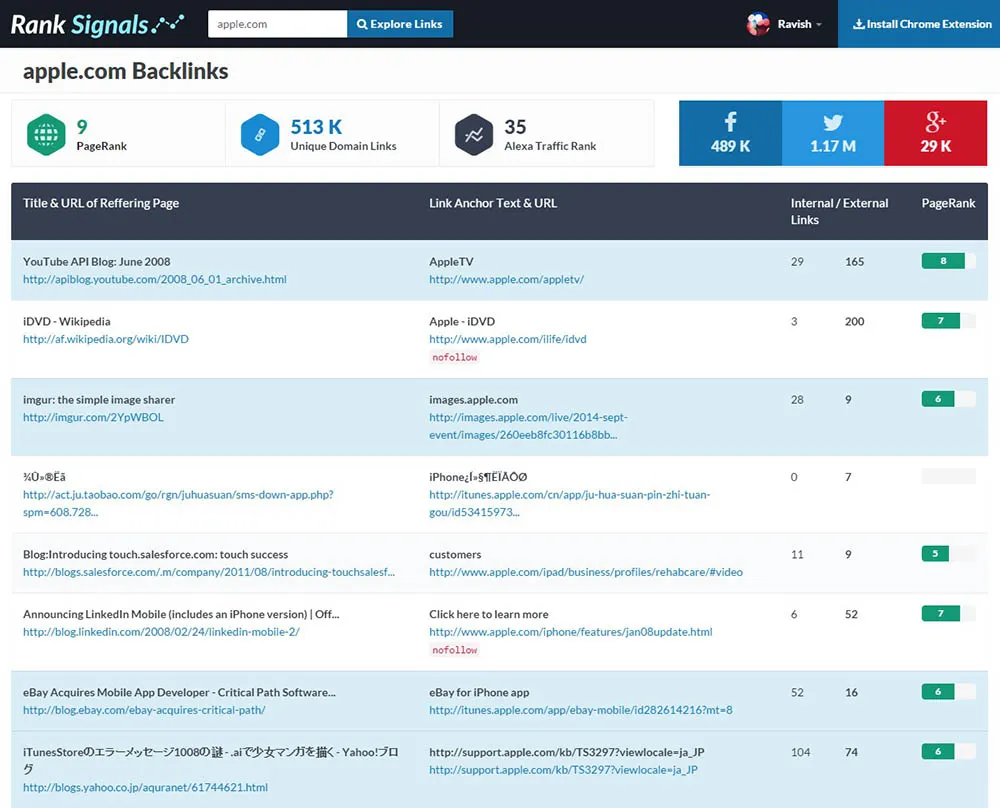This screenshot has height=808, width=1000.
Task: Select the PageRank hexagon icon
Action: pos(47,132)
